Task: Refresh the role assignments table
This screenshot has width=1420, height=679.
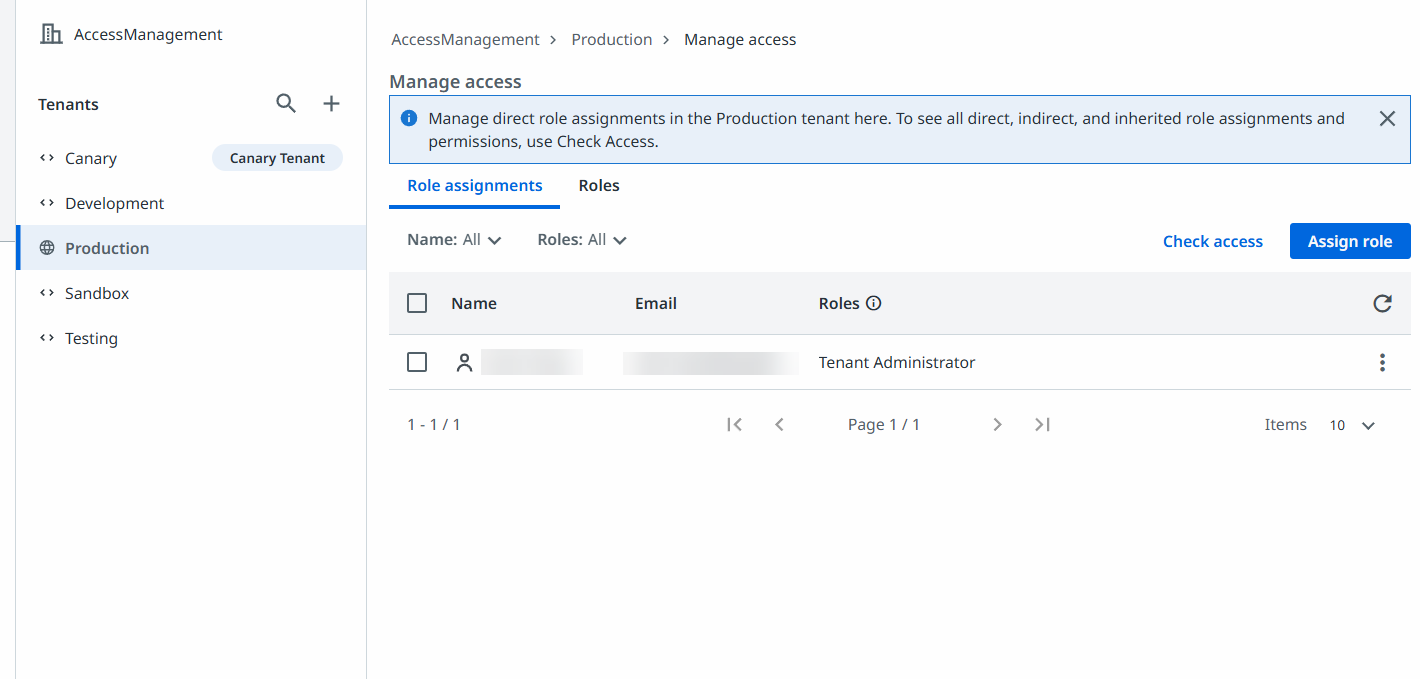Action: pos(1382,304)
